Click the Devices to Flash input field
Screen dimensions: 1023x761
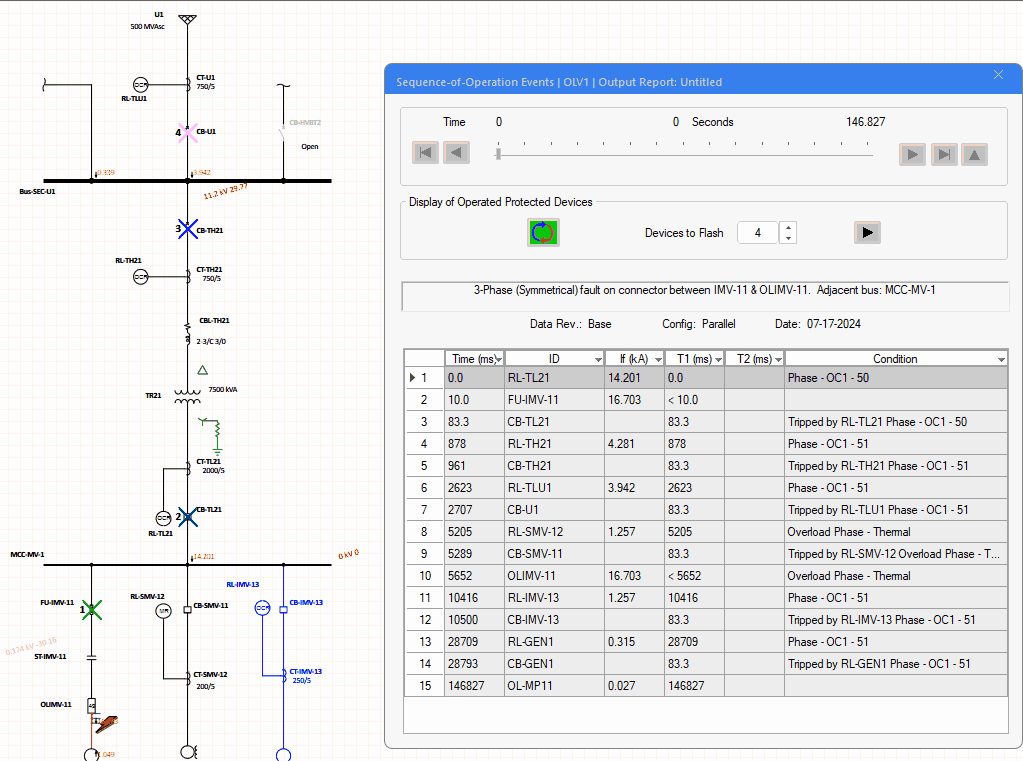tap(757, 233)
